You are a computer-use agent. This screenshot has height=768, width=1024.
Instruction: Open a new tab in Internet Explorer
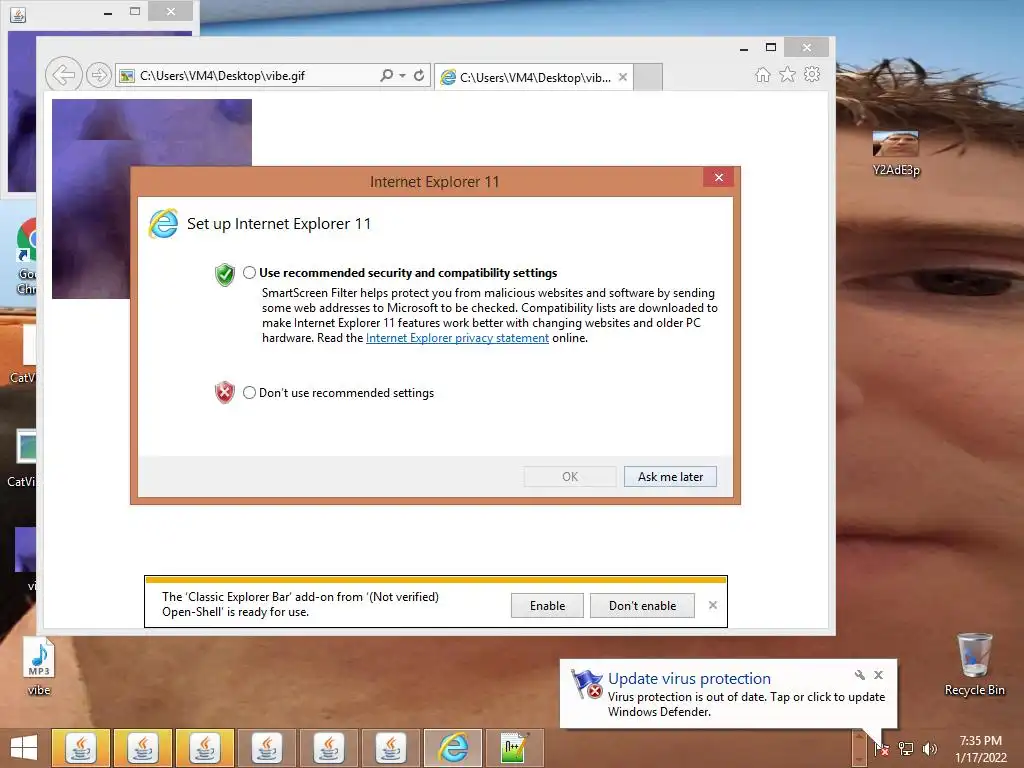tap(648, 77)
